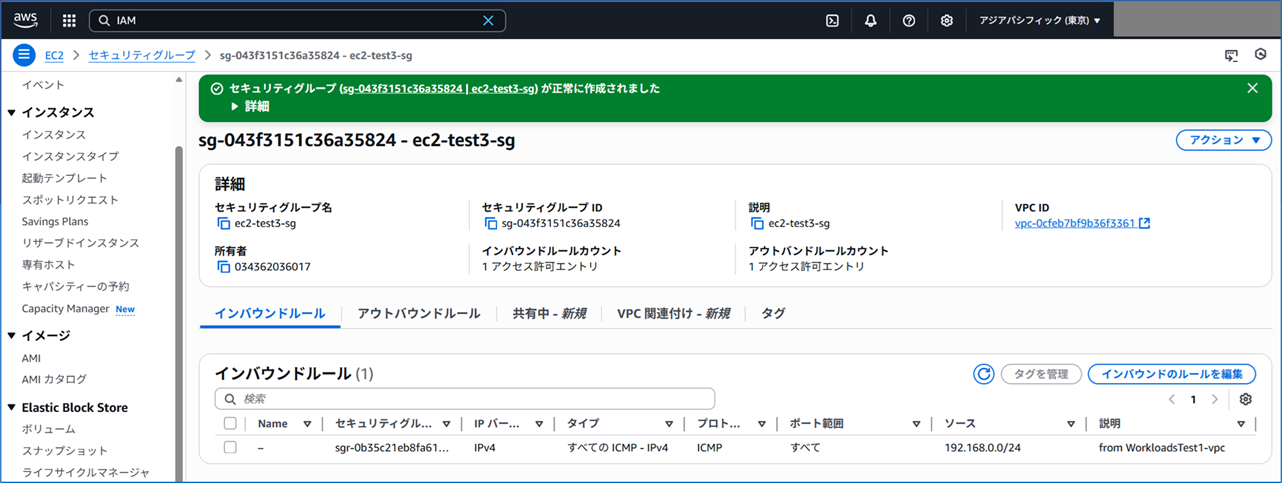The width and height of the screenshot is (1282, 483).
Task: Close the green success banner
Action: click(1252, 88)
